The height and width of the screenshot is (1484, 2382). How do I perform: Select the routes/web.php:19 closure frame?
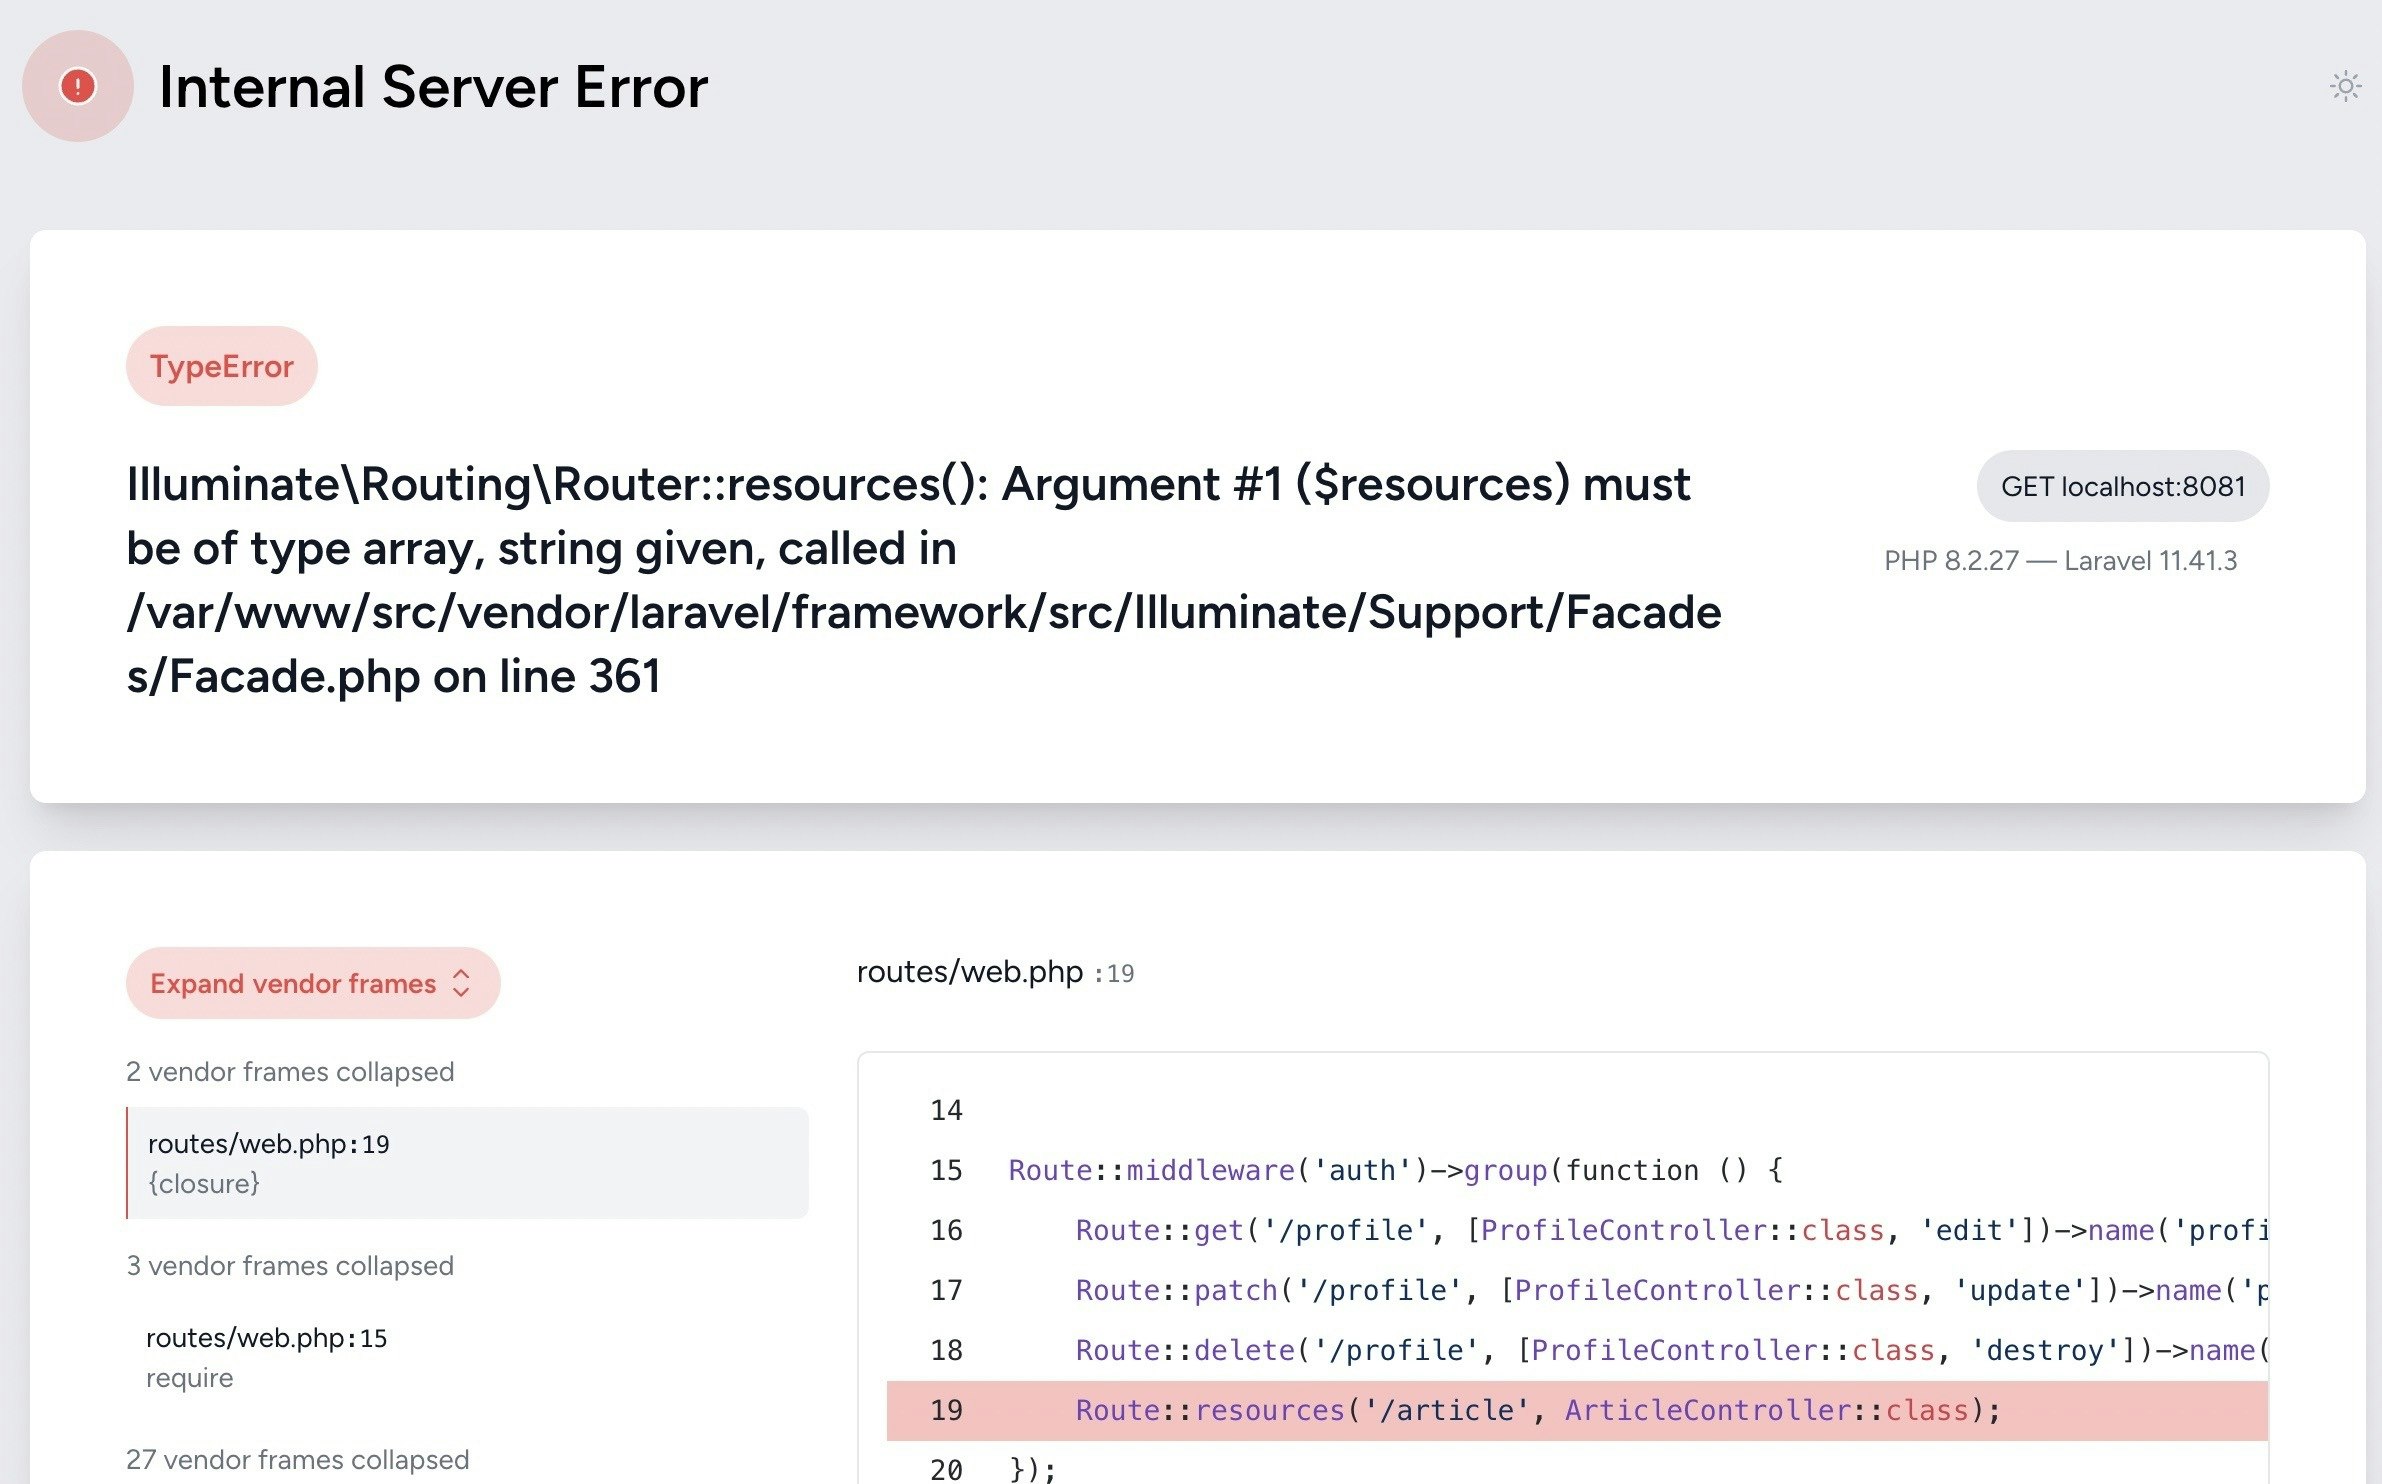(x=467, y=1163)
